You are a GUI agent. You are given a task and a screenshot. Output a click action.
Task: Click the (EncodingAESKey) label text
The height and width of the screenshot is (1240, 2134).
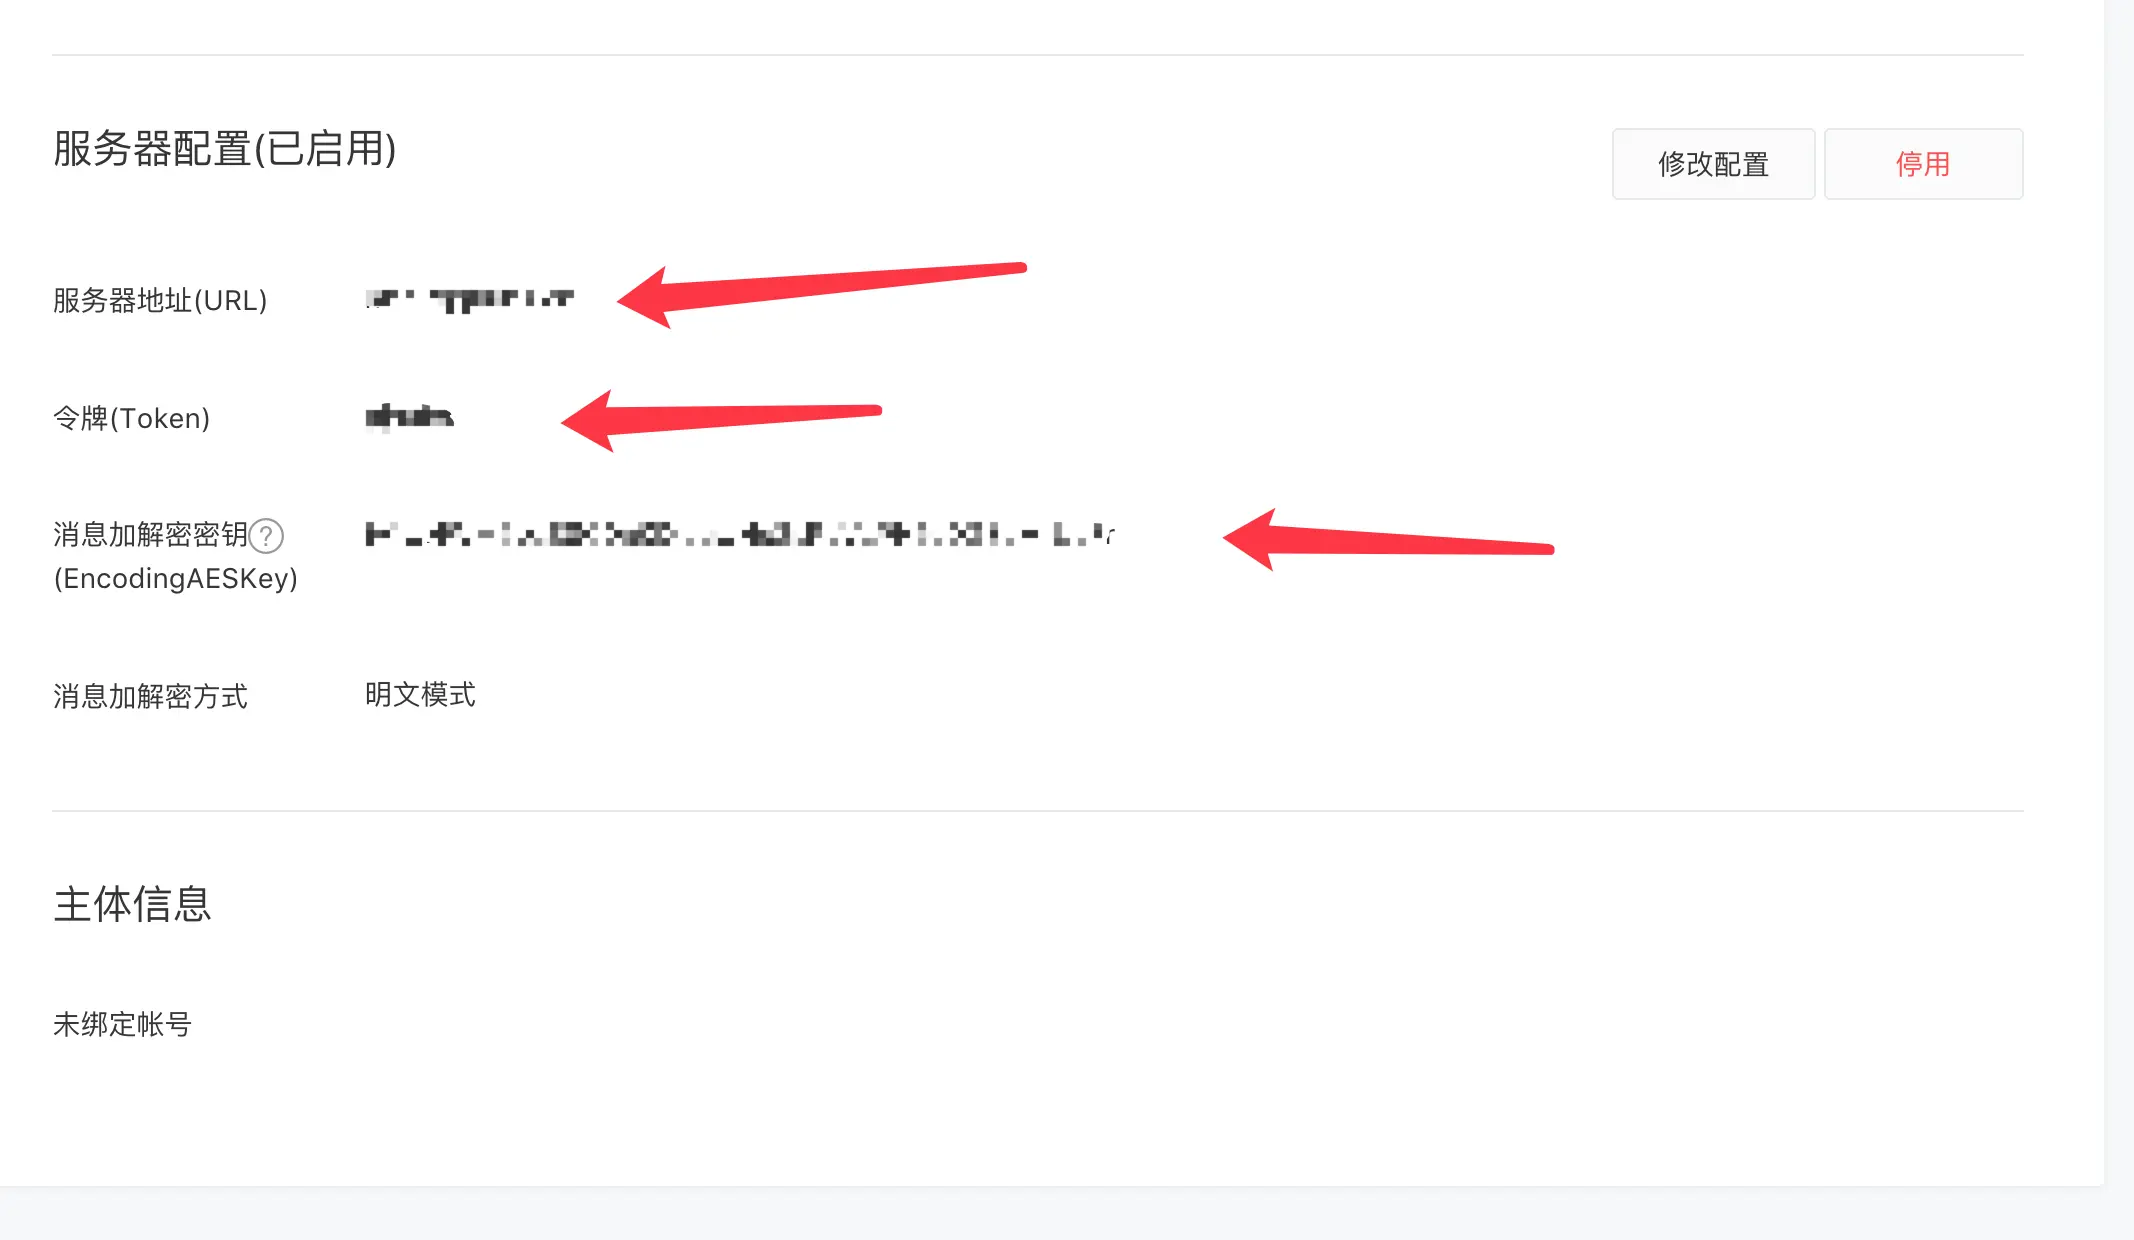click(176, 578)
